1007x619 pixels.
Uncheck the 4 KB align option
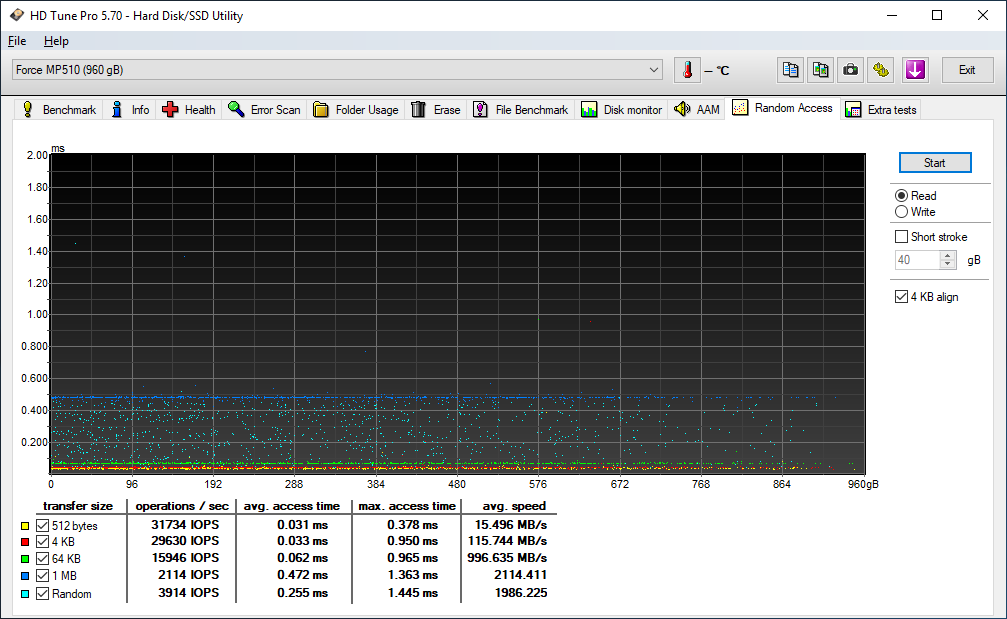[902, 297]
